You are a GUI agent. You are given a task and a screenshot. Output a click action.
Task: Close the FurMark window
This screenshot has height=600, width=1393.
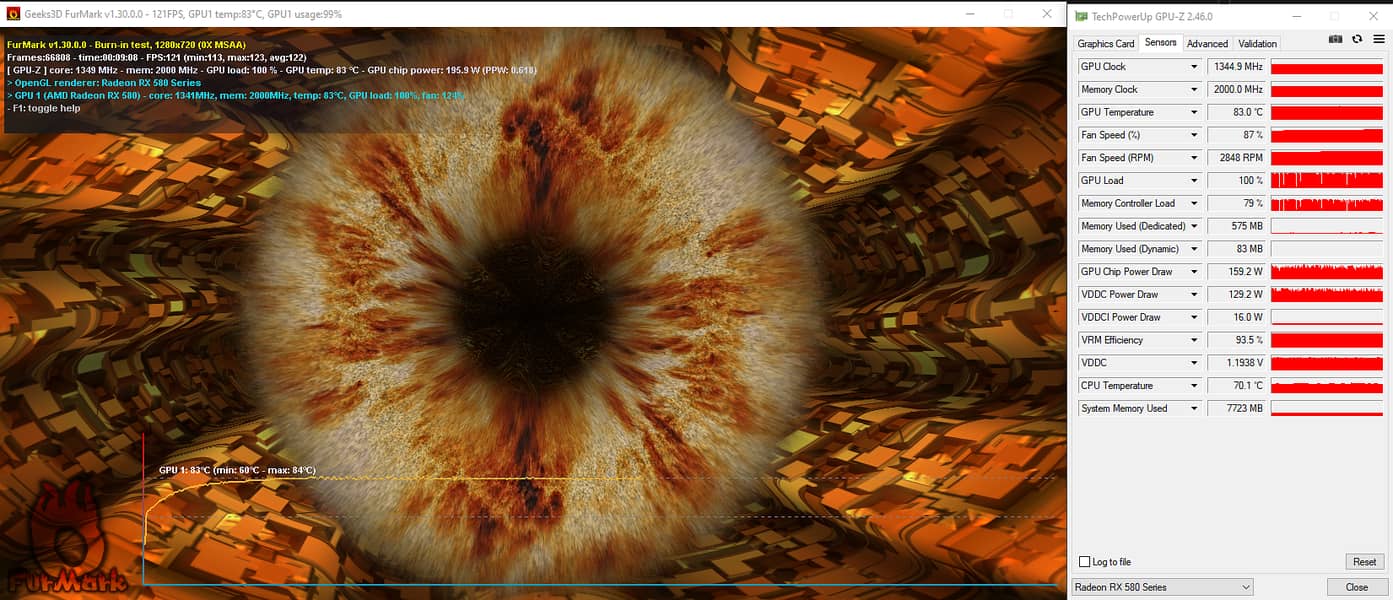1047,14
